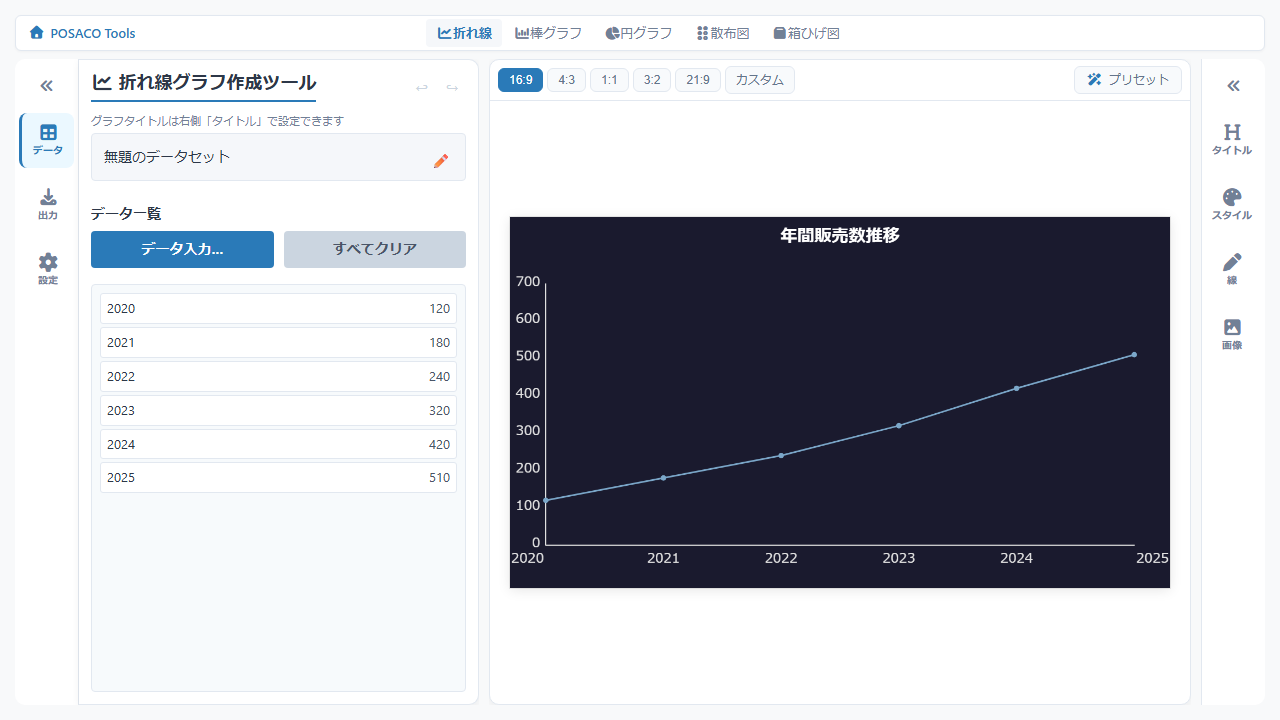Click the undo arrow icon
Screen dimensions: 1280x720
(x=422, y=88)
